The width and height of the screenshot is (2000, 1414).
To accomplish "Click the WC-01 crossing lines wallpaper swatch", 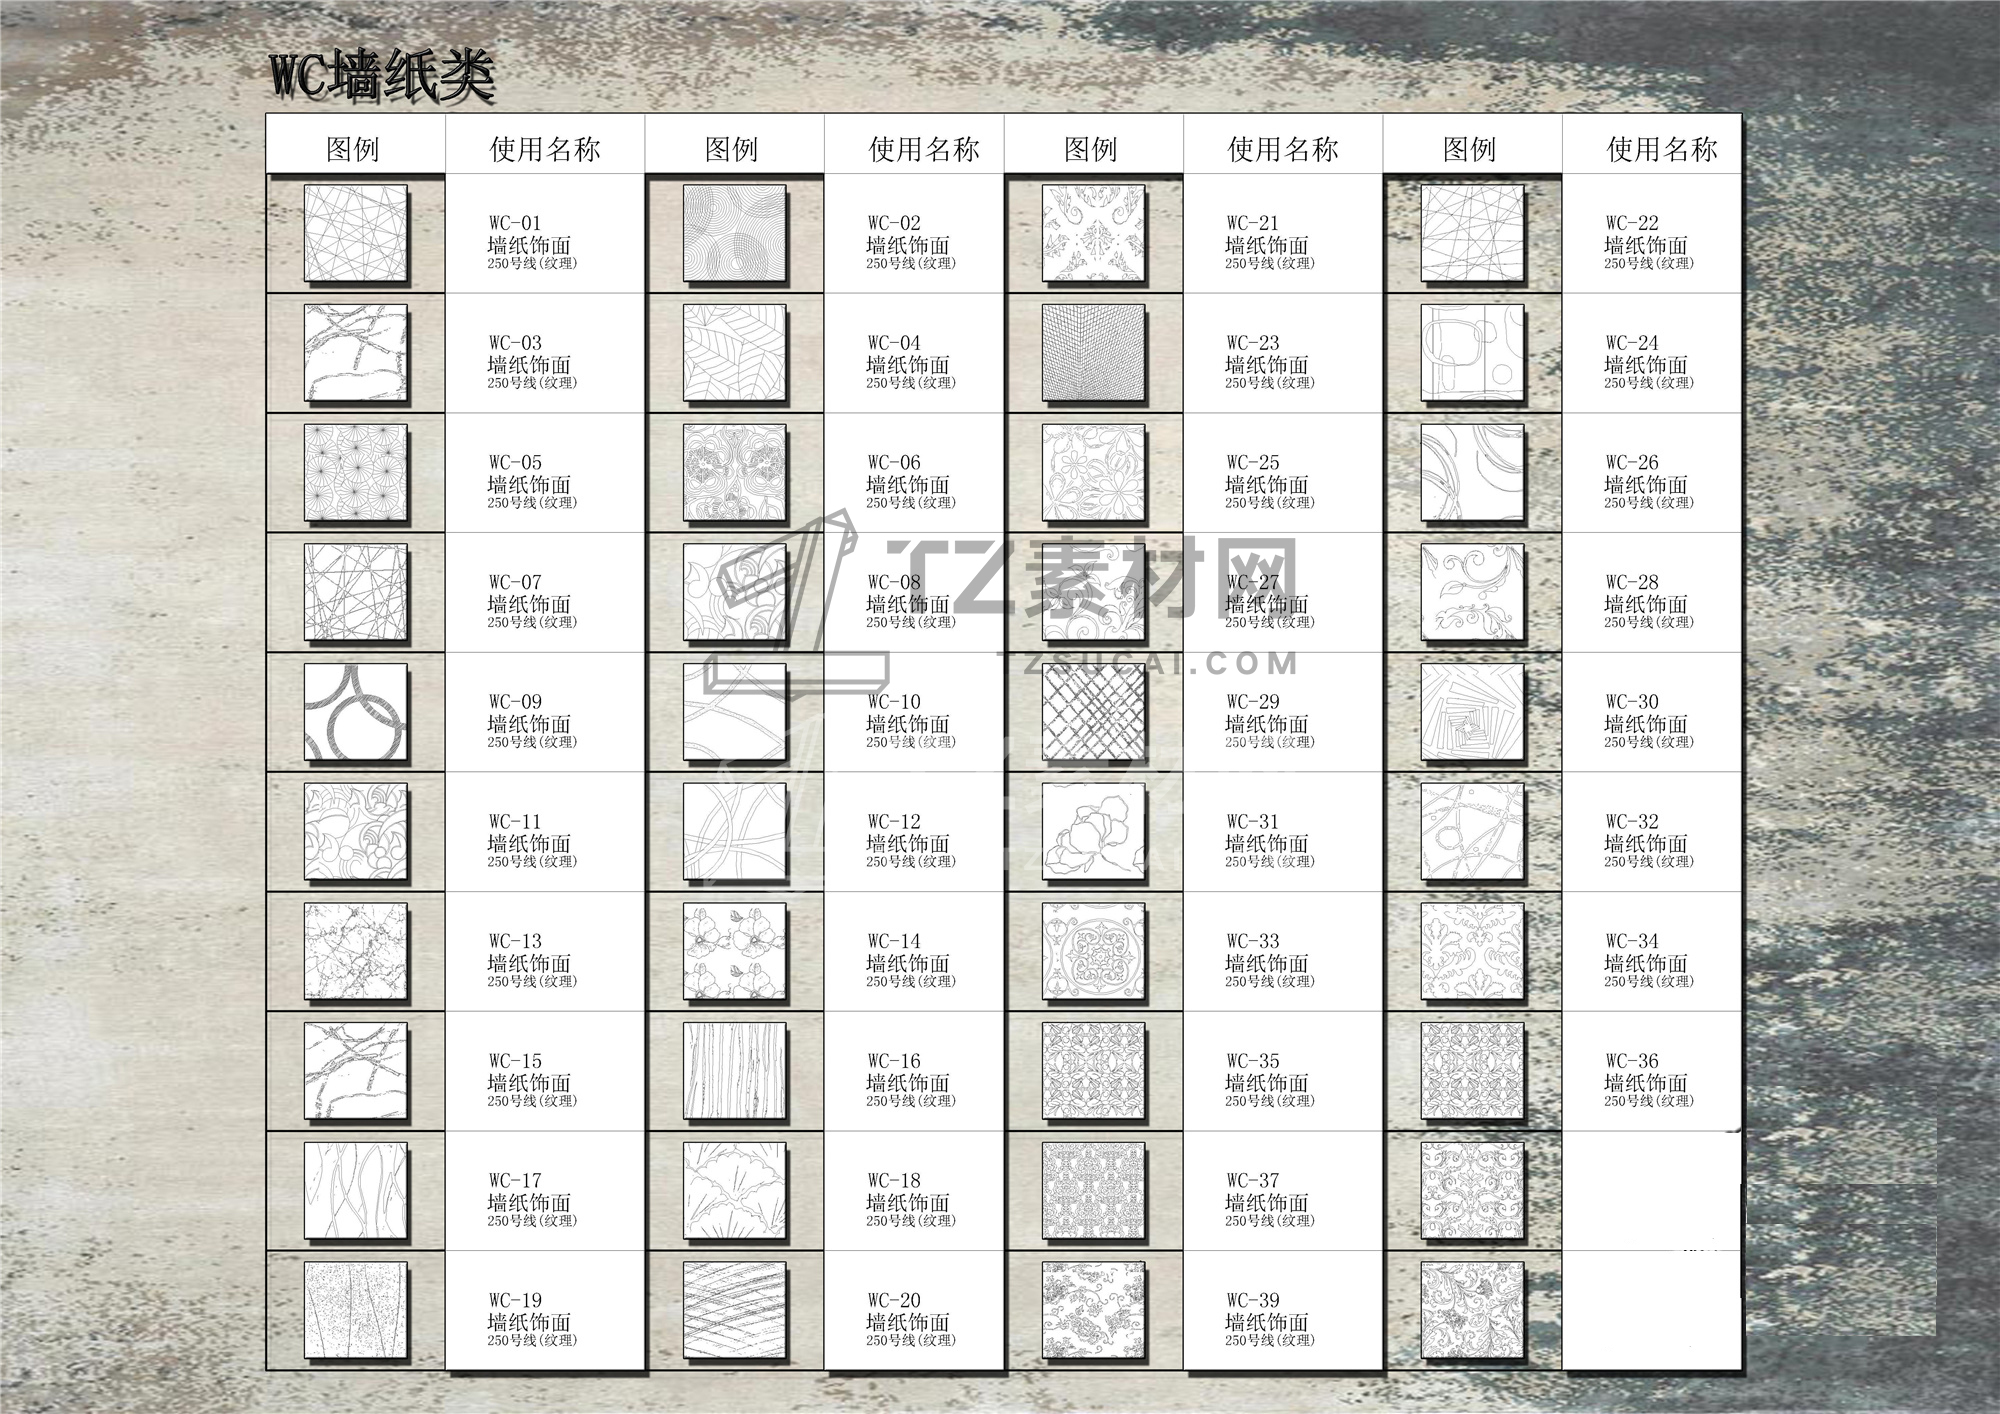I will click(355, 233).
